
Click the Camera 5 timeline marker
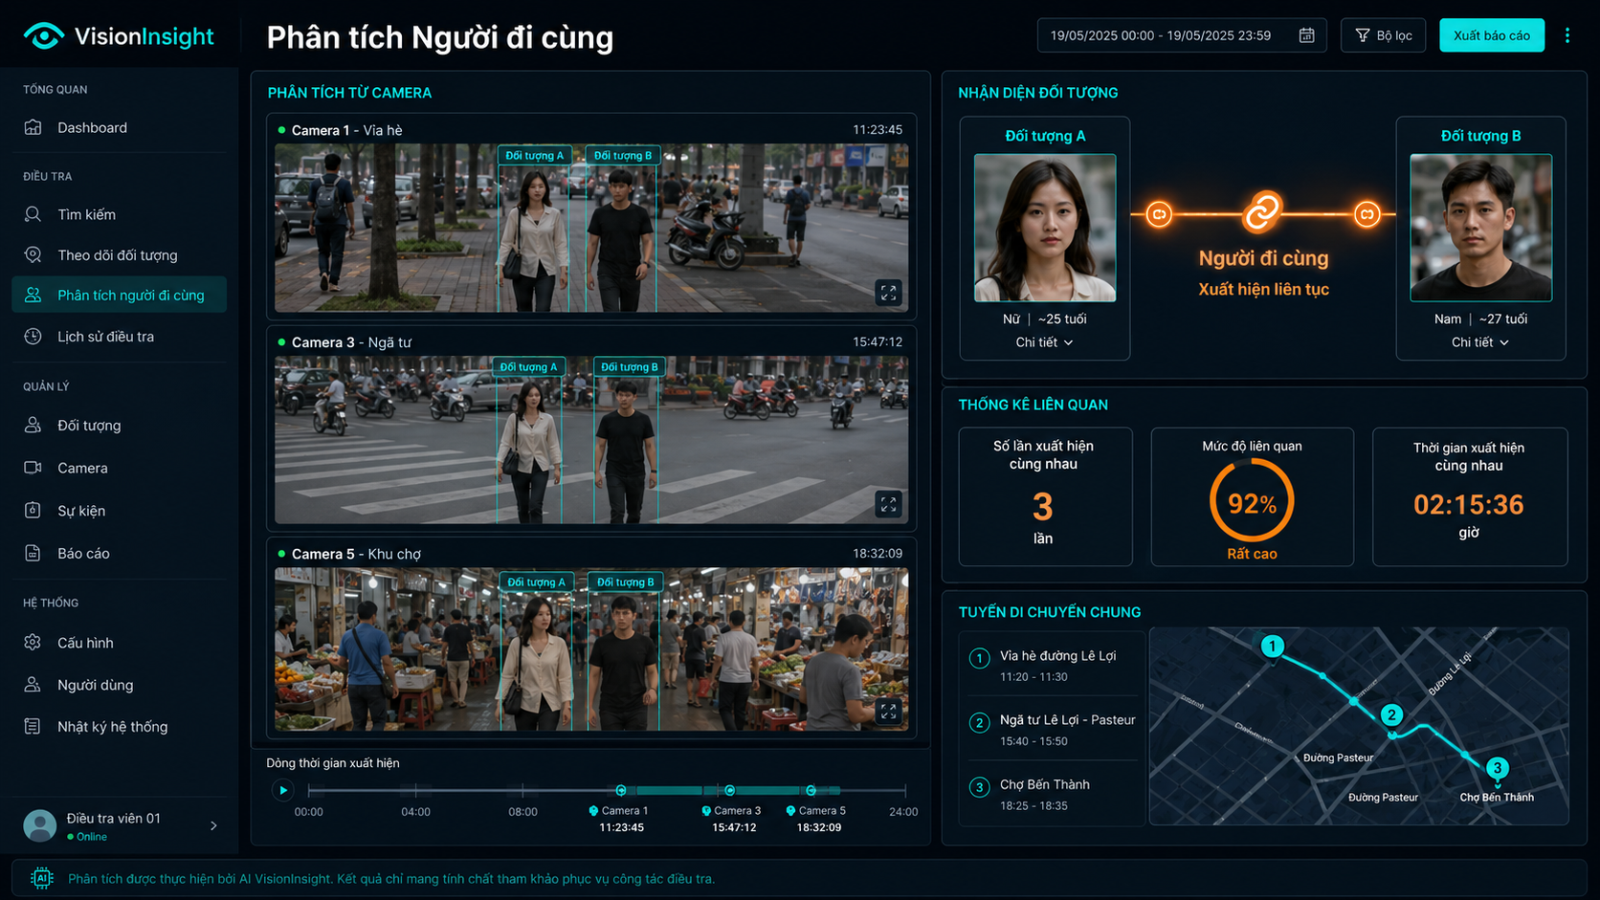point(811,790)
